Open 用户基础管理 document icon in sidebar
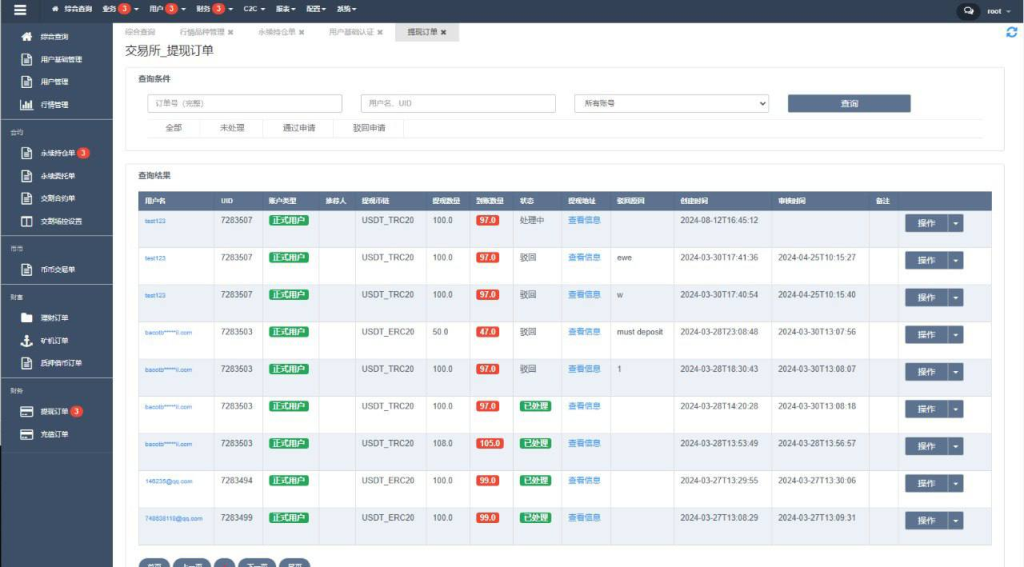Image resolution: width=1024 pixels, height=567 pixels. pos(27,59)
